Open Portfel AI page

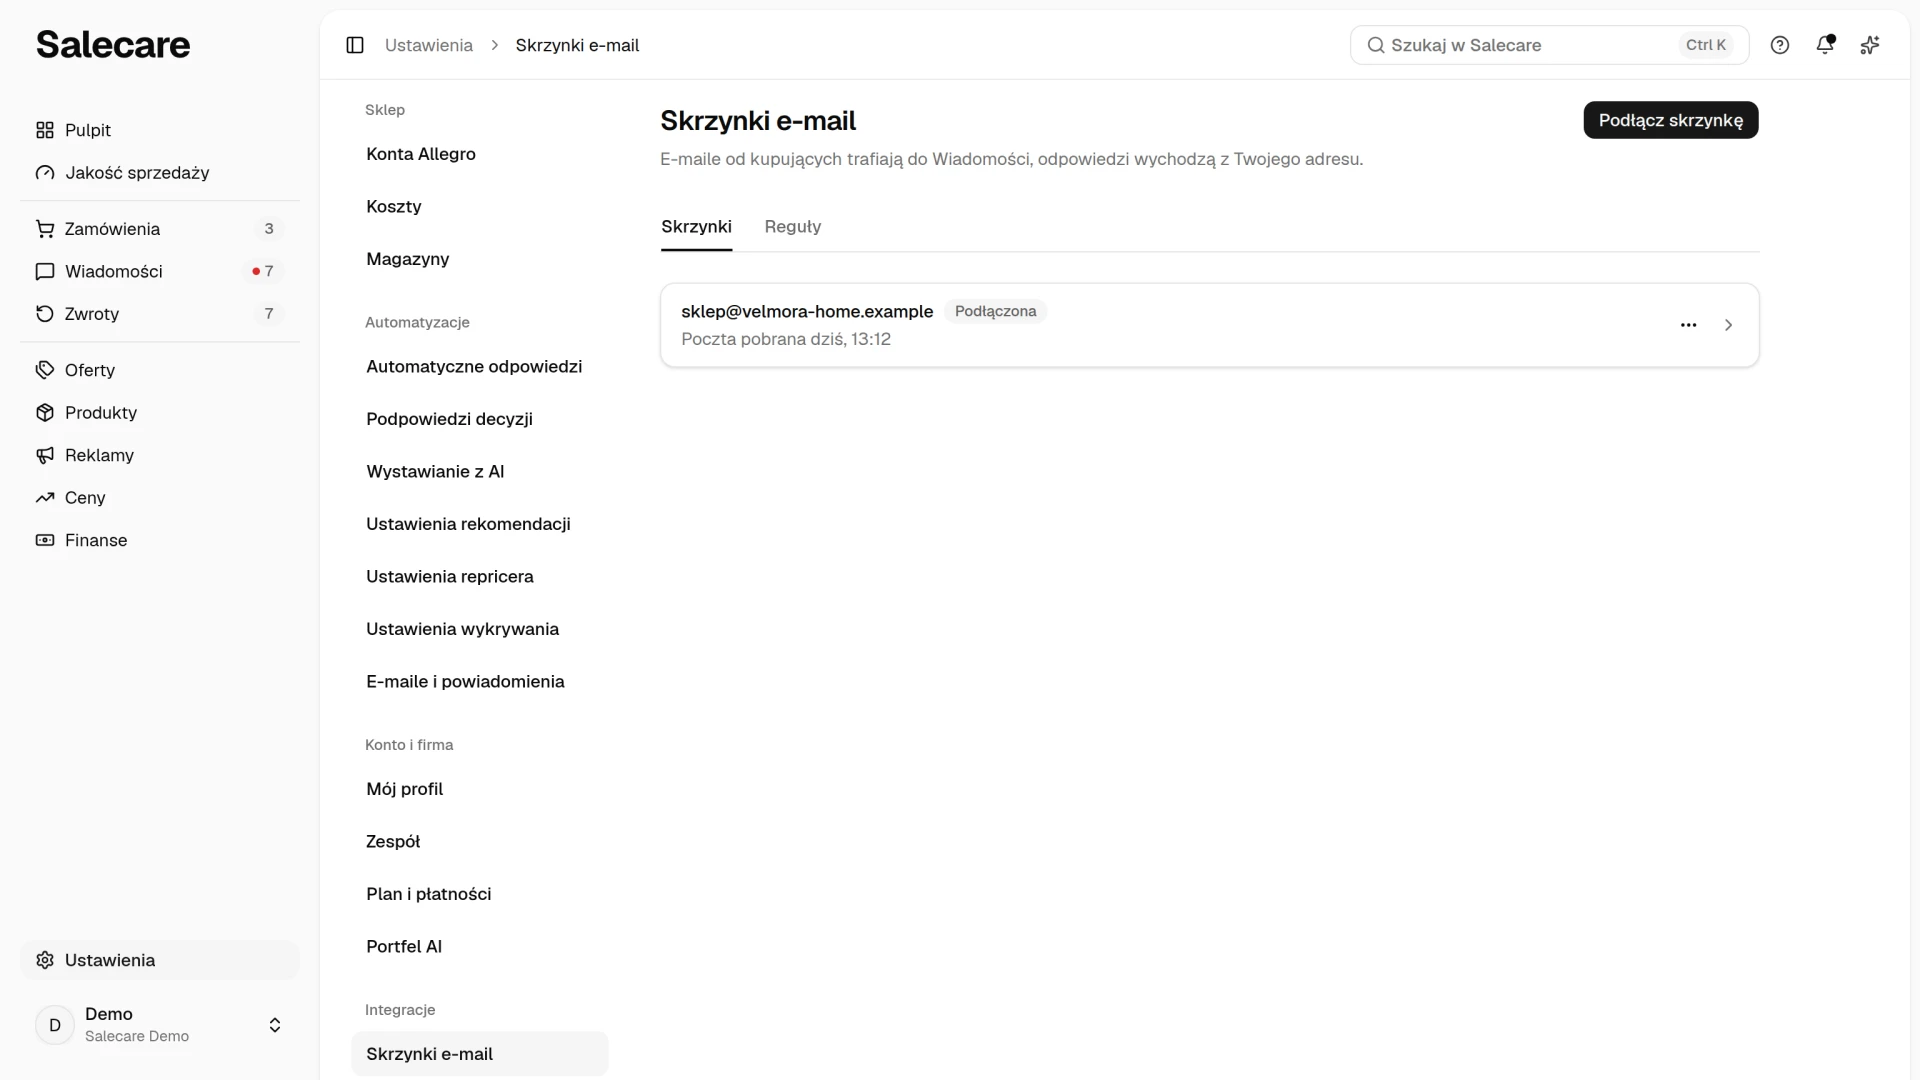(480, 947)
